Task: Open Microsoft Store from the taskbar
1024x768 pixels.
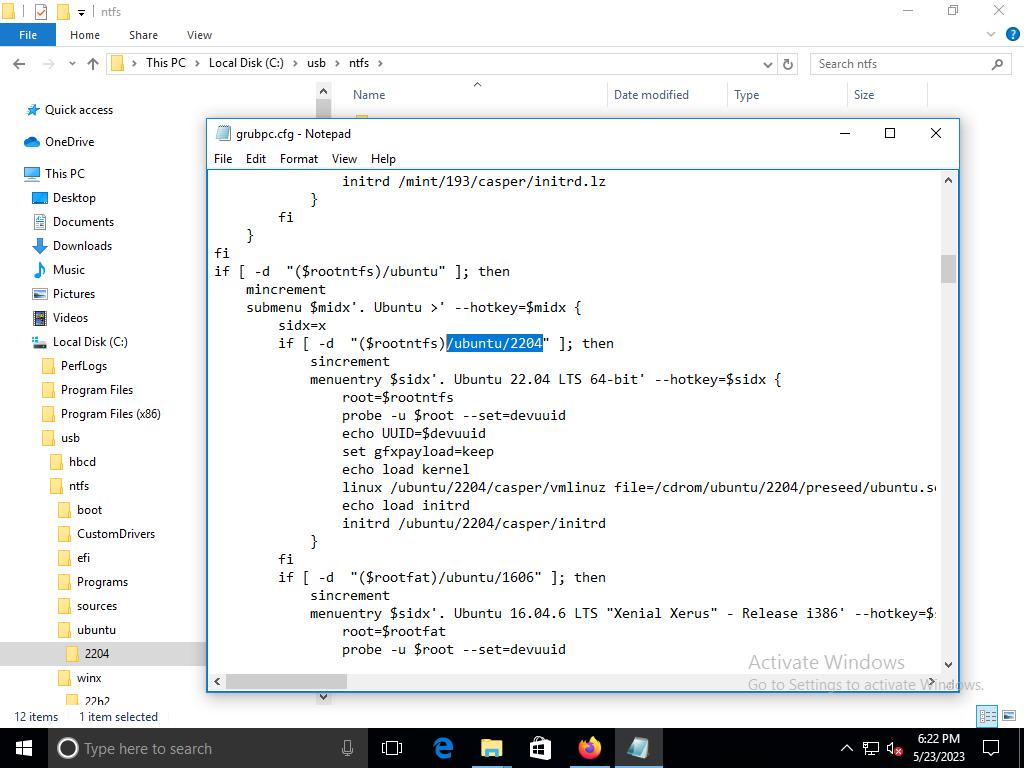Action: [540, 748]
